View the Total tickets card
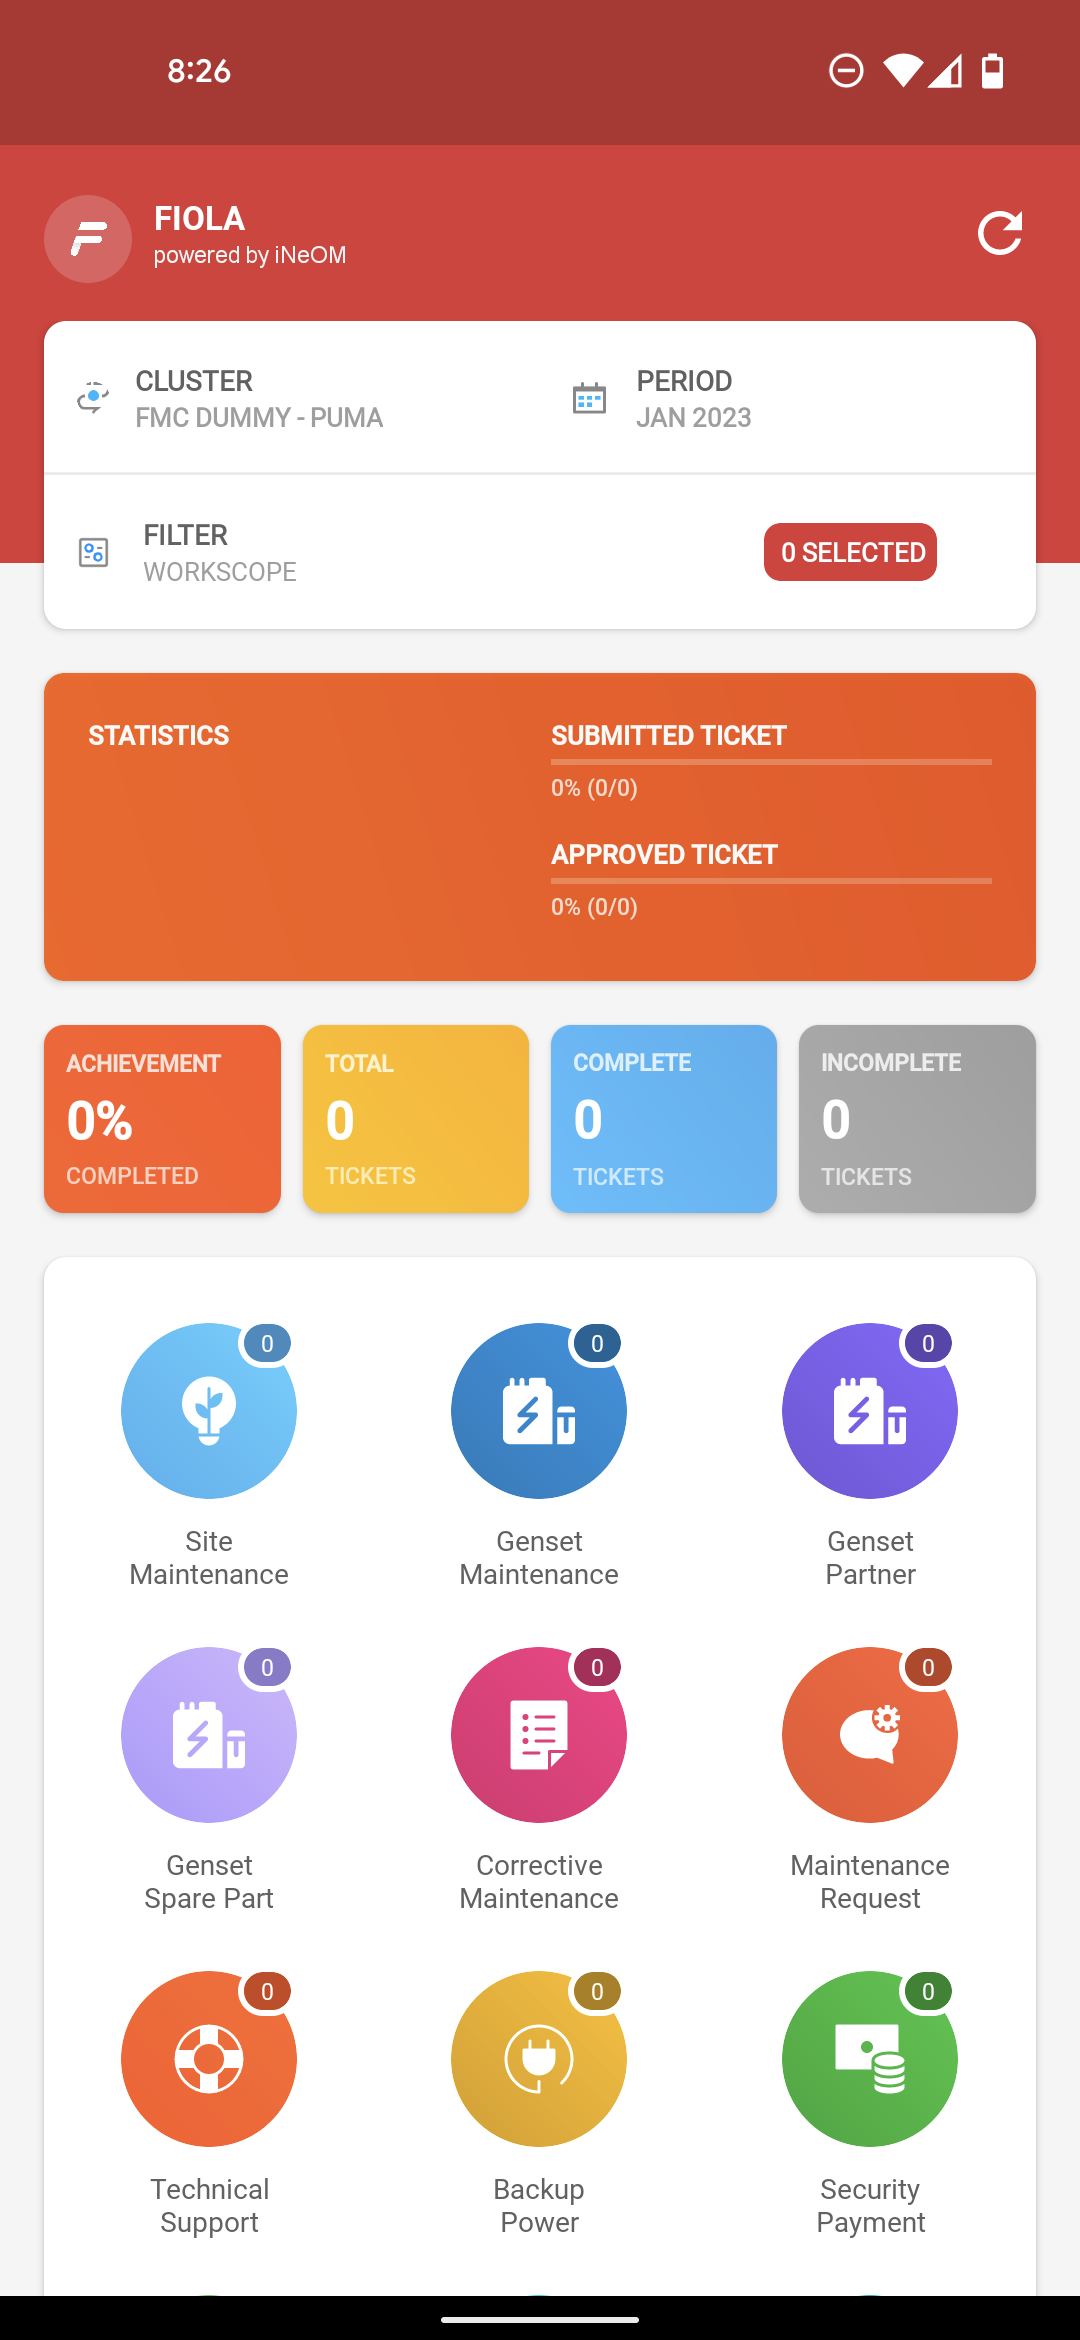The height and width of the screenshot is (2340, 1080). [416, 1119]
